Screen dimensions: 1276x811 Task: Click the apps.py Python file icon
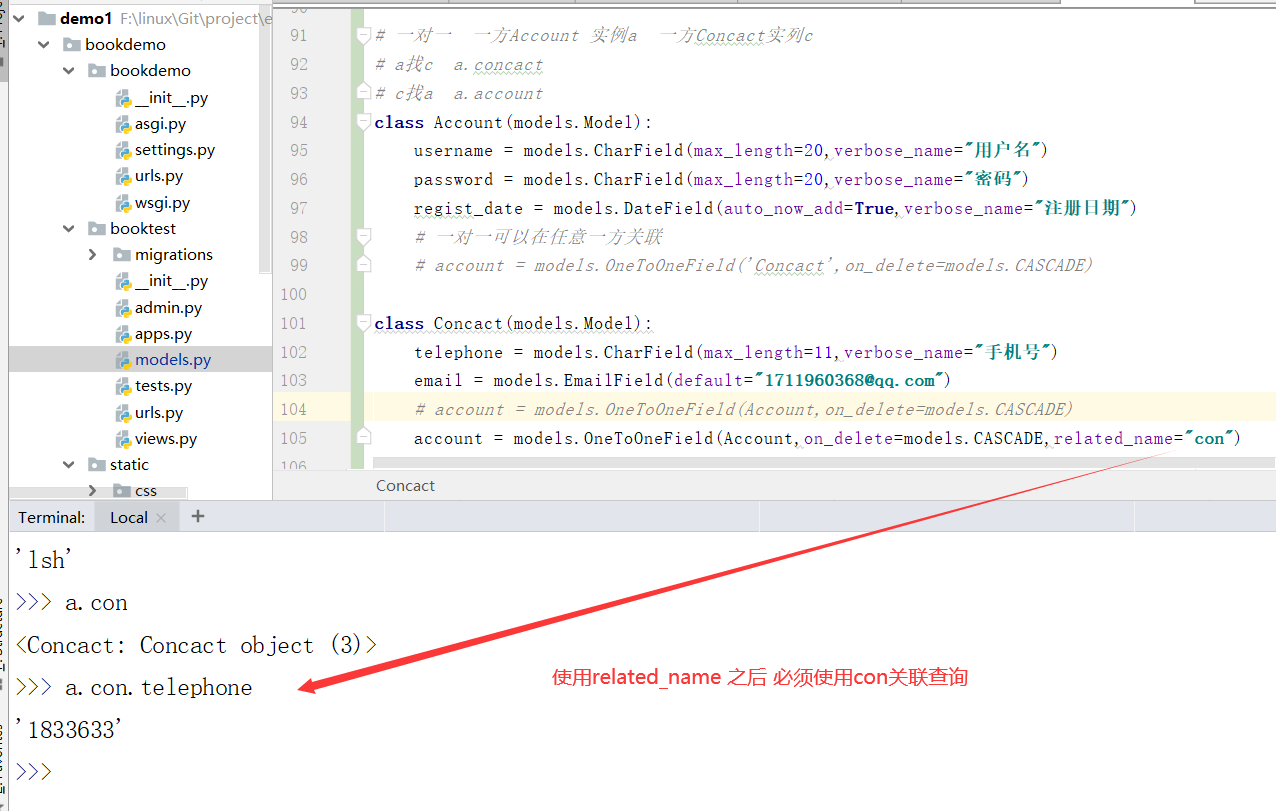(123, 333)
